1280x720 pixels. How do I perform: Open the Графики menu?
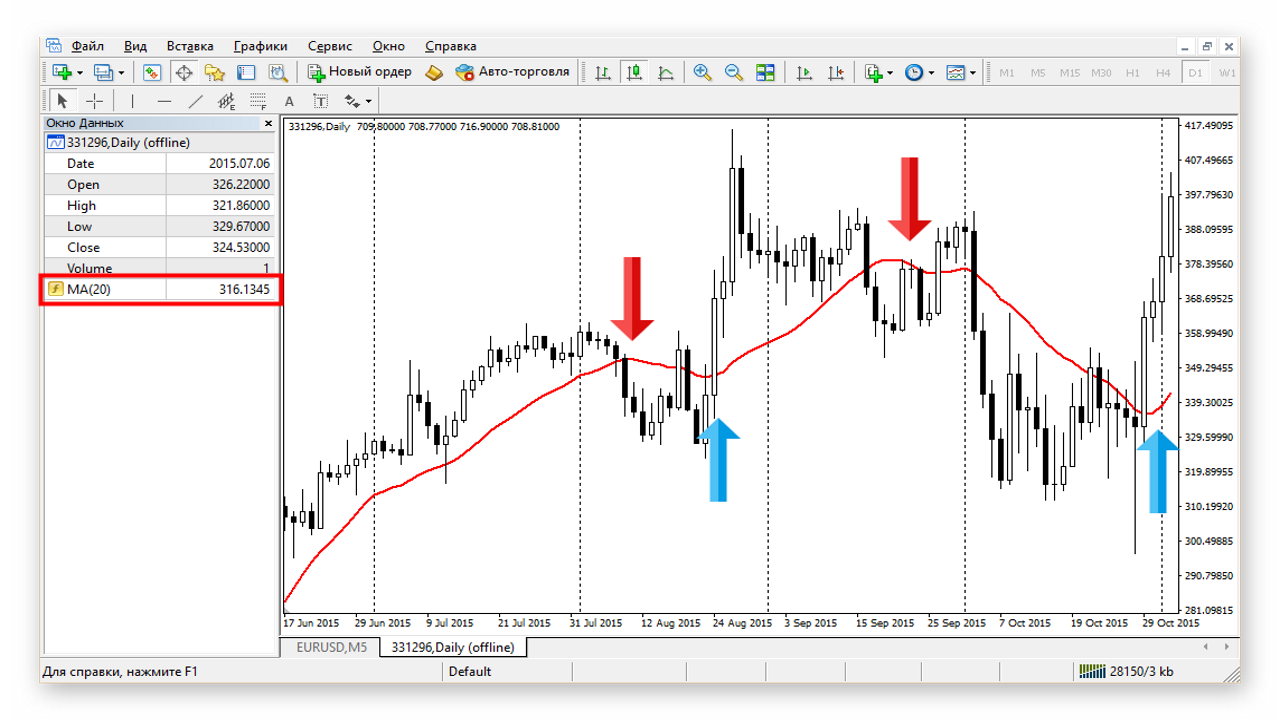pos(260,46)
